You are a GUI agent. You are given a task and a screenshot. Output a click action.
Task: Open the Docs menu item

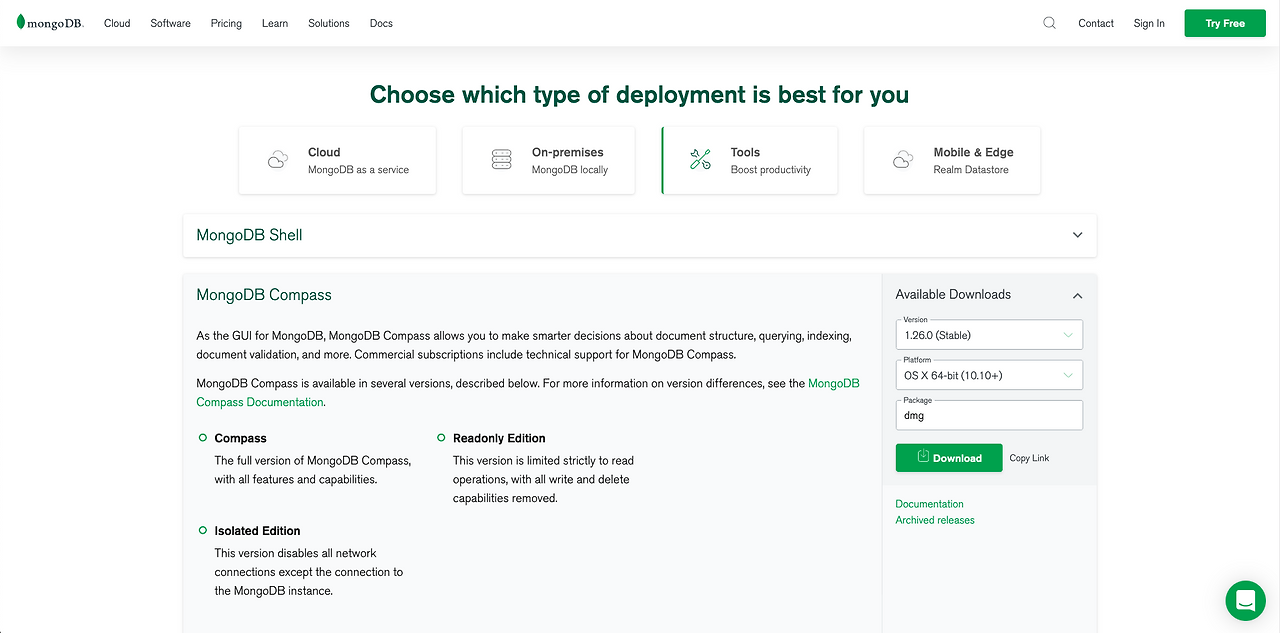[x=381, y=23]
